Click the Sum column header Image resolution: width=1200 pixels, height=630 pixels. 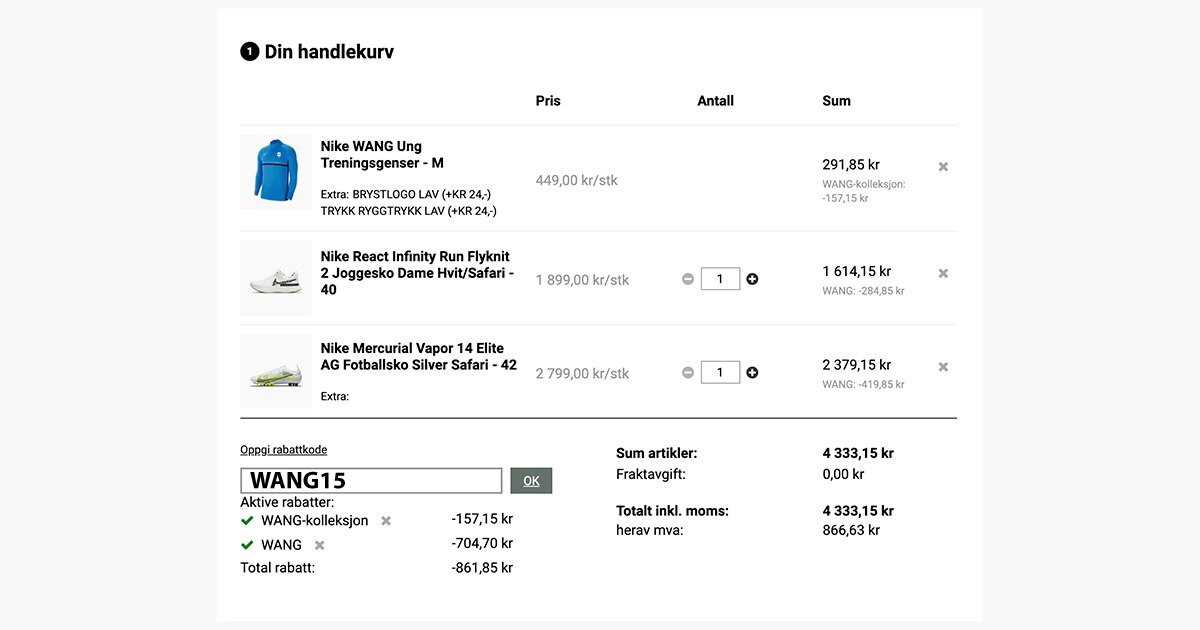coord(837,101)
